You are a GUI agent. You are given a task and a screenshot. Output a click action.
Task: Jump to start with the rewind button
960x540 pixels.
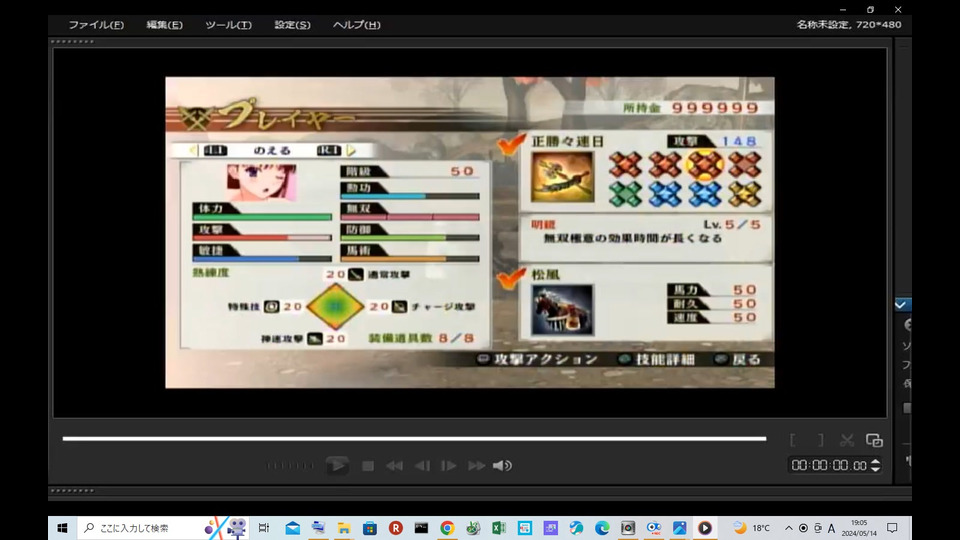pyautogui.click(x=394, y=466)
